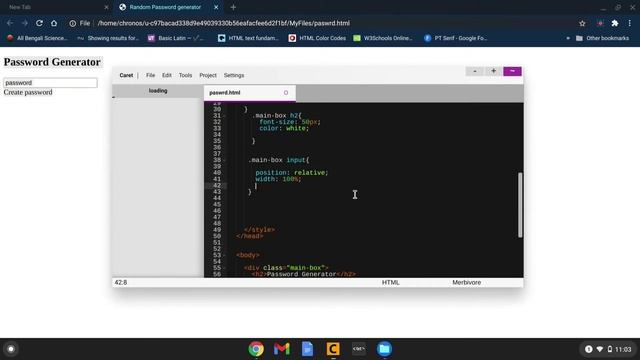Screen dimensions: 640x360
Task: Click Caret plus window button
Action: (493, 71)
